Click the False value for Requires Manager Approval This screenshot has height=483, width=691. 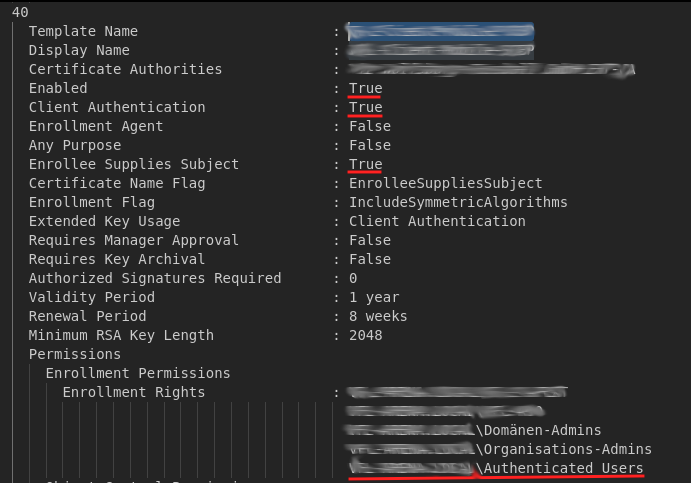click(369, 241)
